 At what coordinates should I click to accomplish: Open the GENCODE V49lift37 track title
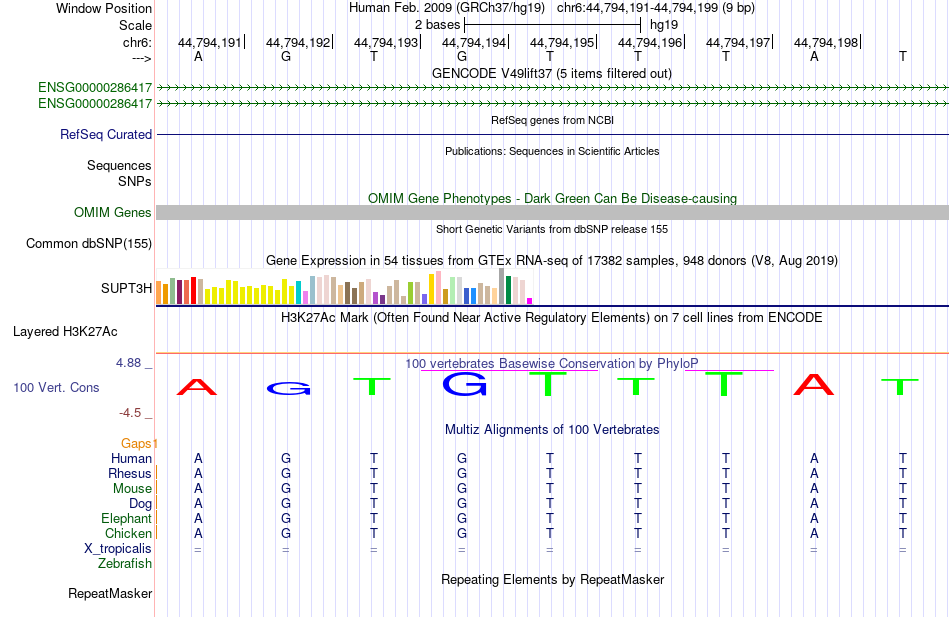pyautogui.click(x=552, y=73)
